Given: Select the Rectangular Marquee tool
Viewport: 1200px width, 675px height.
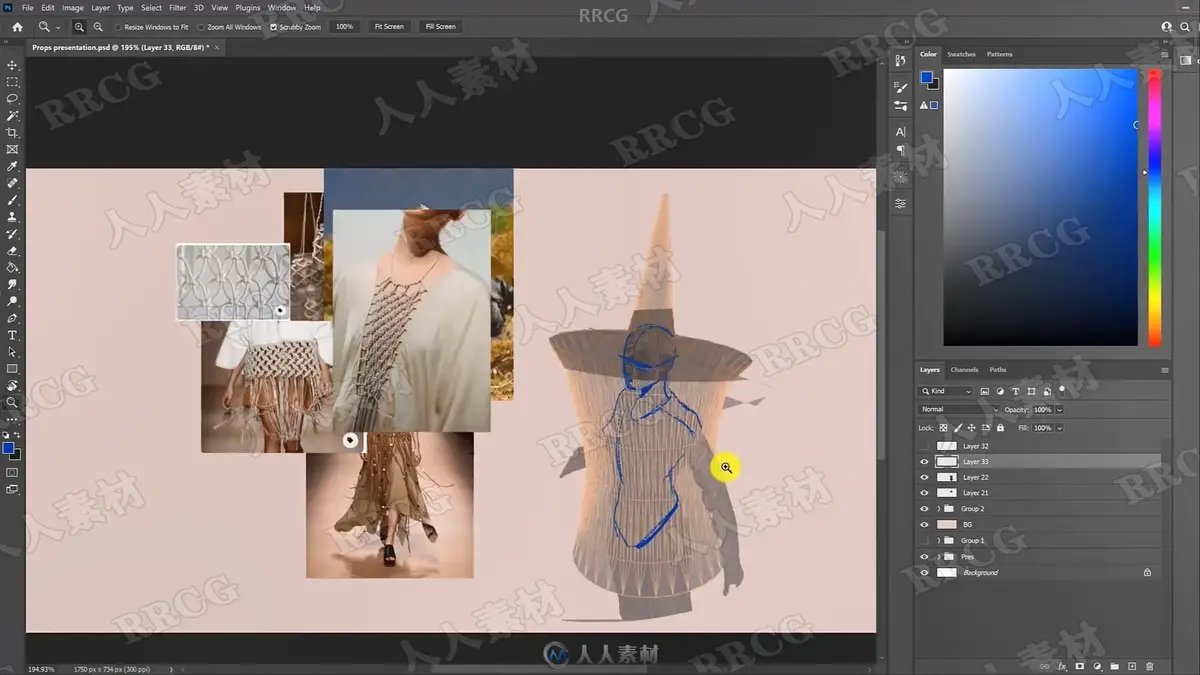Looking at the screenshot, I should tap(13, 82).
